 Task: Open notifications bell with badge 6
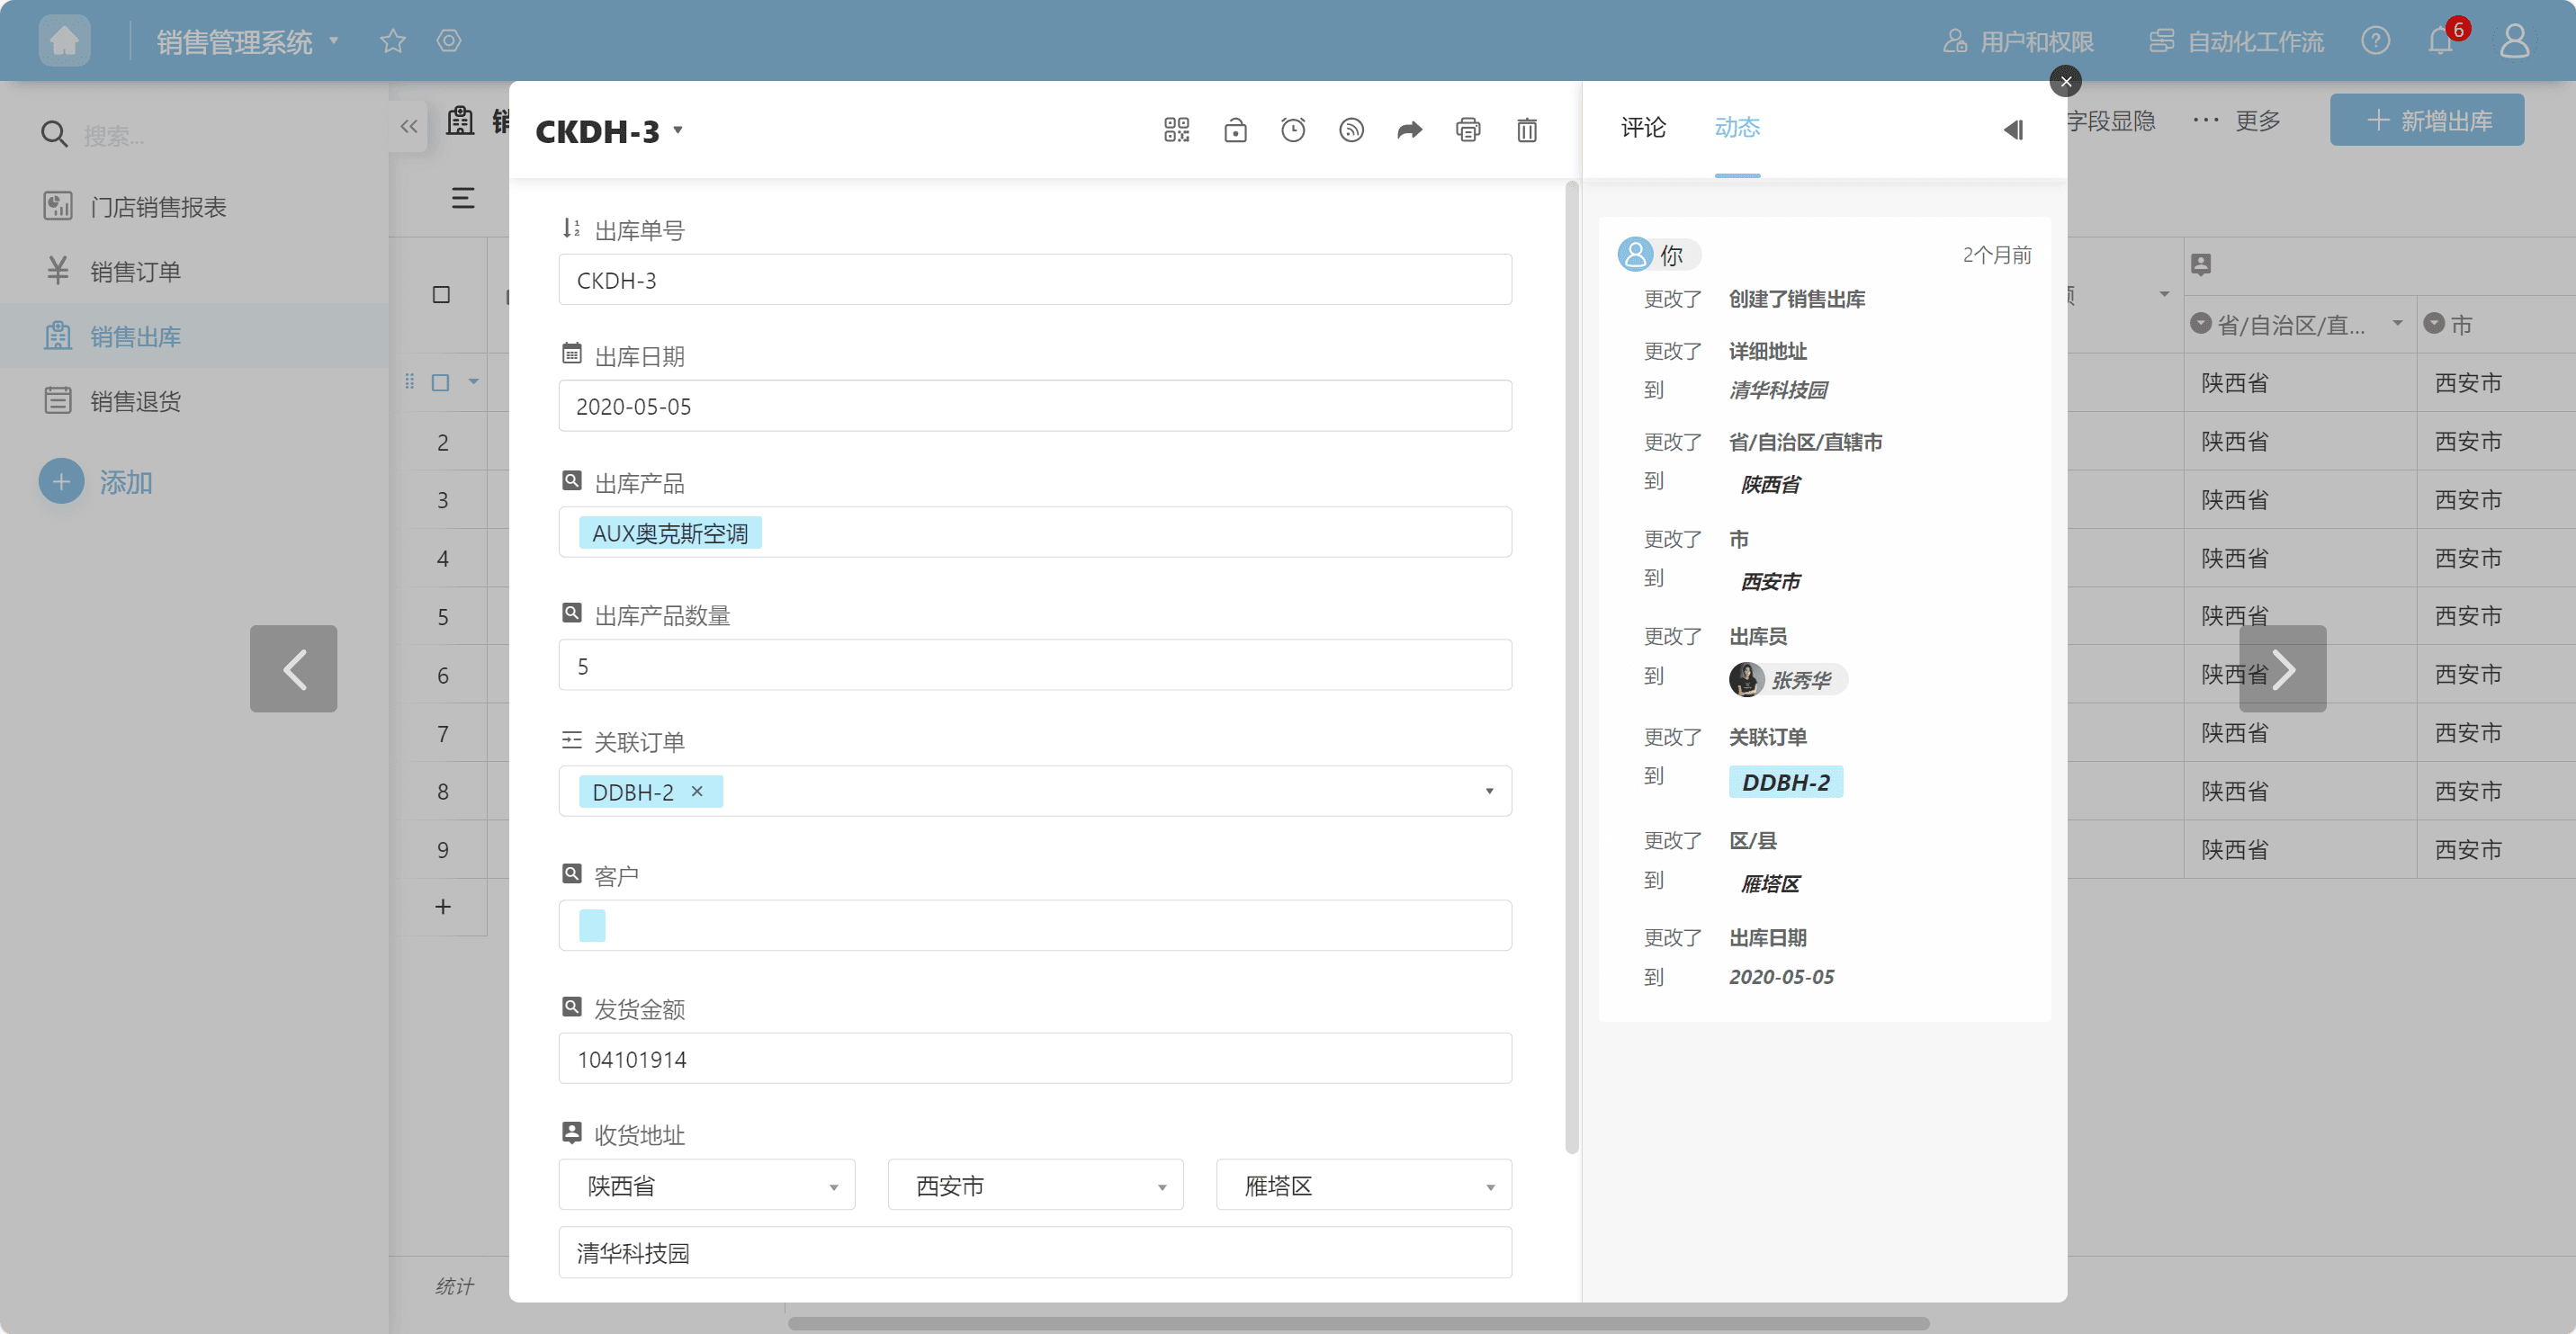pyautogui.click(x=2441, y=41)
